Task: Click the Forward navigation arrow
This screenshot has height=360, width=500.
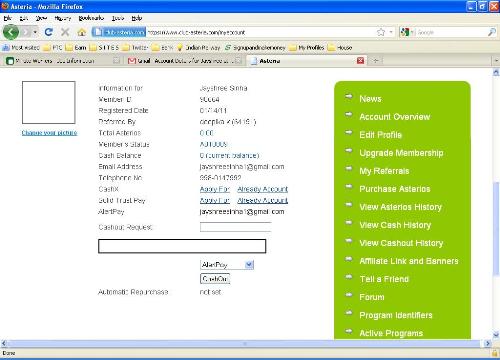Action: [x=26, y=32]
